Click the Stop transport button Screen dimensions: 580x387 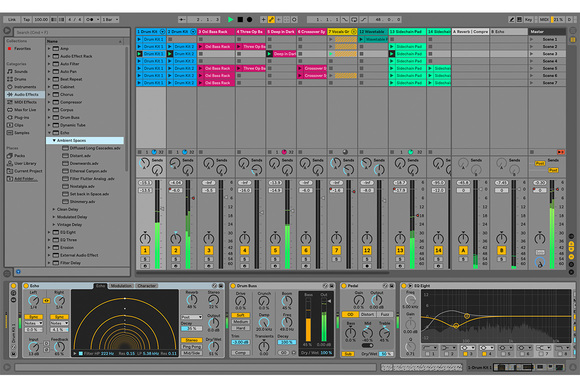coord(240,19)
